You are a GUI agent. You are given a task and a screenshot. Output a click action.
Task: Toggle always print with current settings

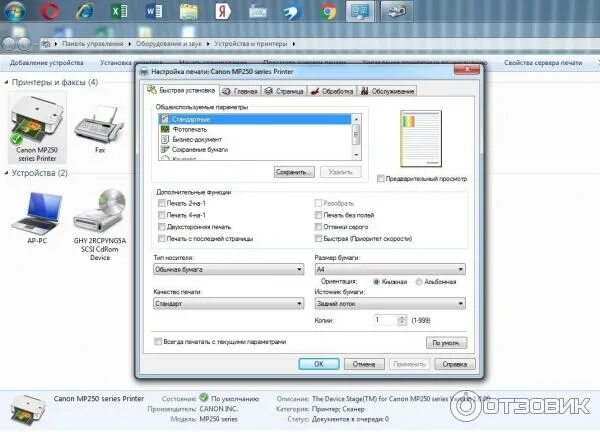[158, 341]
